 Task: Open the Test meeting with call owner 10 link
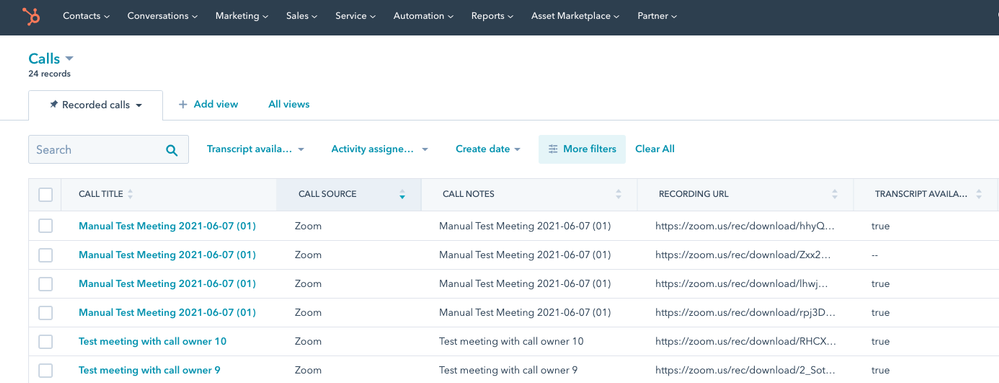click(x=152, y=342)
